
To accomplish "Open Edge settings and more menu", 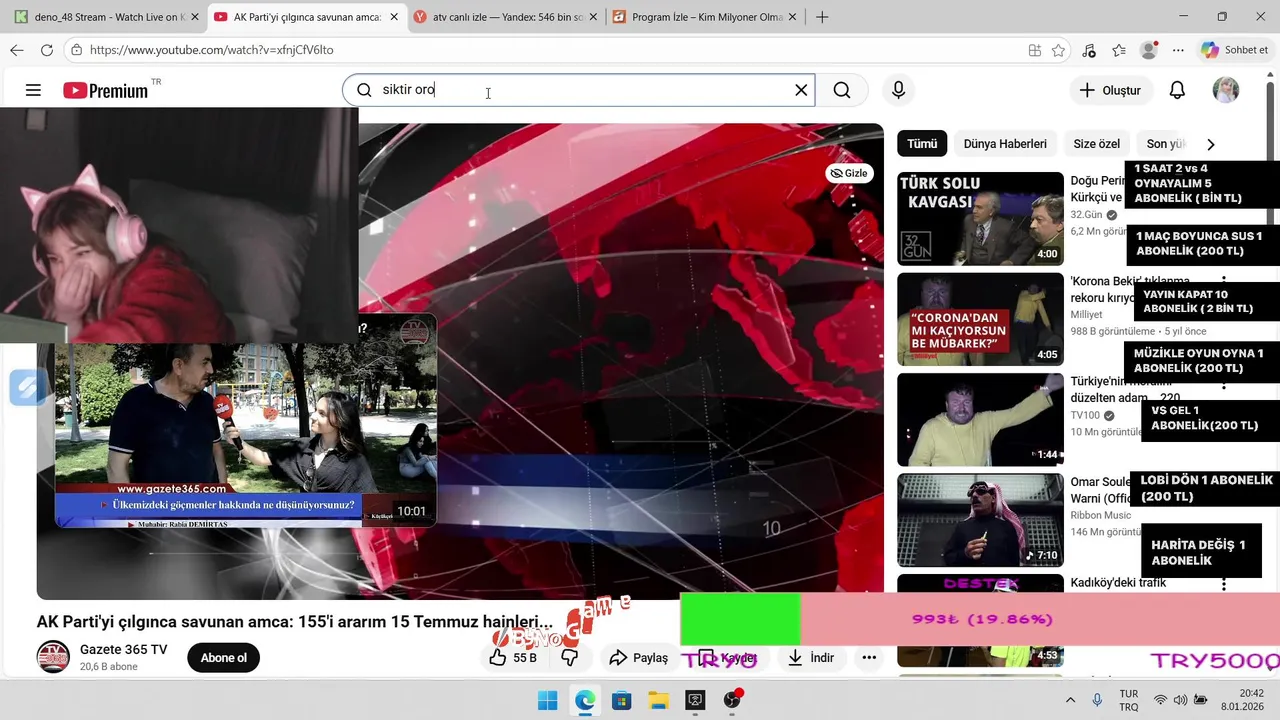I will tap(1178, 50).
